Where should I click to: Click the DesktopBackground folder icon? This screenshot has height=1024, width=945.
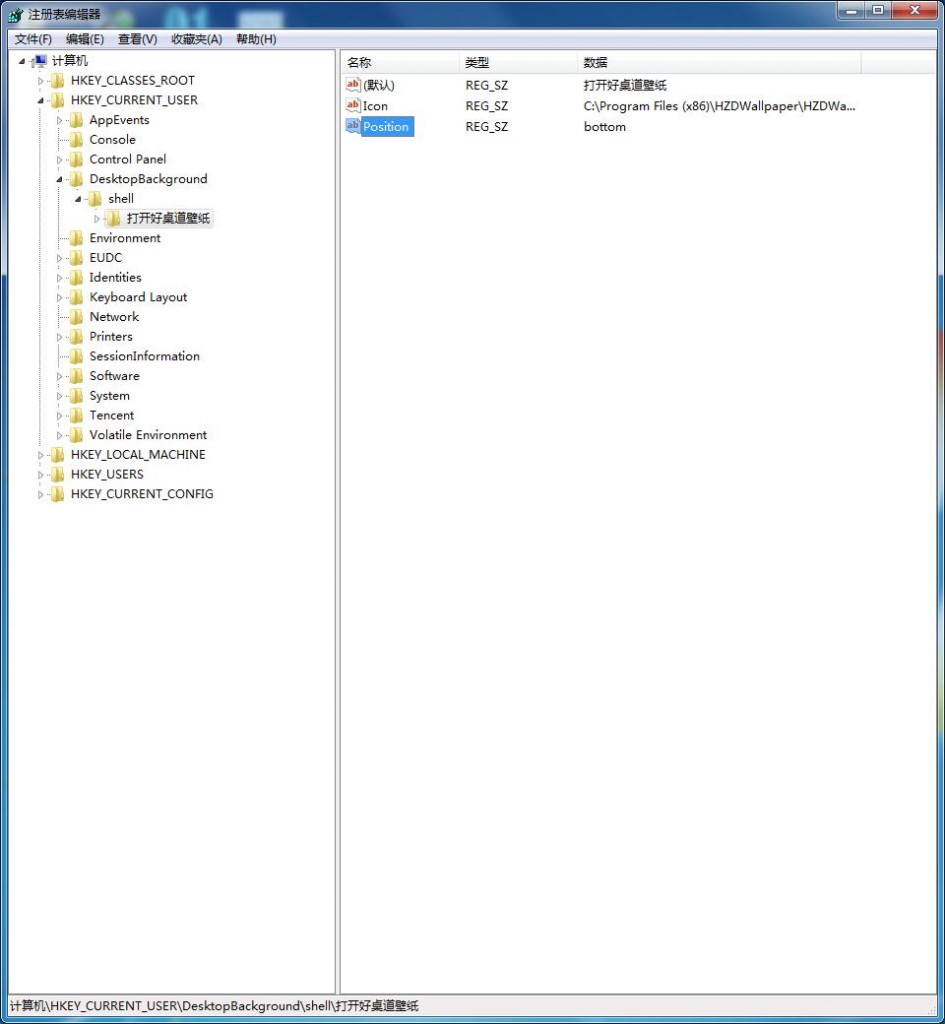[76, 179]
